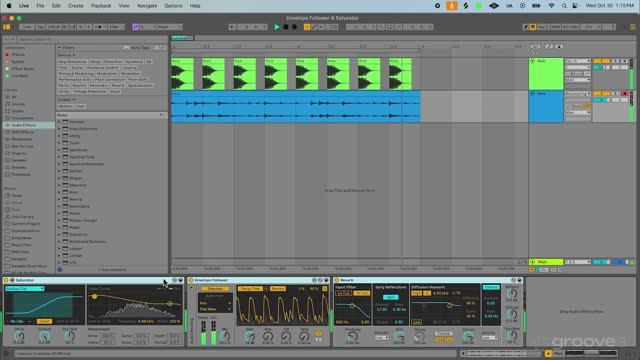640x360 pixels.
Task: Click the Saturator Drive knob
Action: coord(19,336)
